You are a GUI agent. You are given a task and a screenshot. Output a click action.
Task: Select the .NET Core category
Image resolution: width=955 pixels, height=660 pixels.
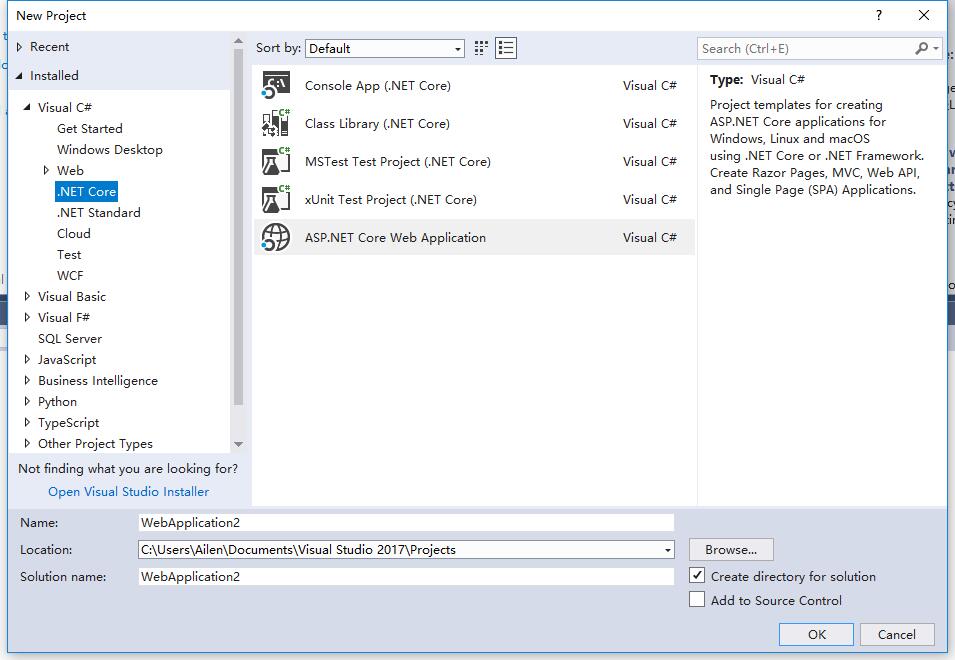(85, 191)
